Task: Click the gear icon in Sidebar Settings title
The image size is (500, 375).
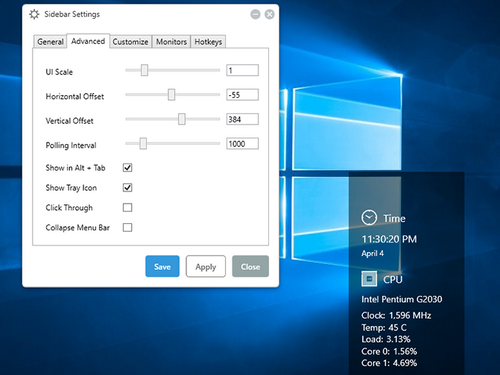Action: coord(34,14)
